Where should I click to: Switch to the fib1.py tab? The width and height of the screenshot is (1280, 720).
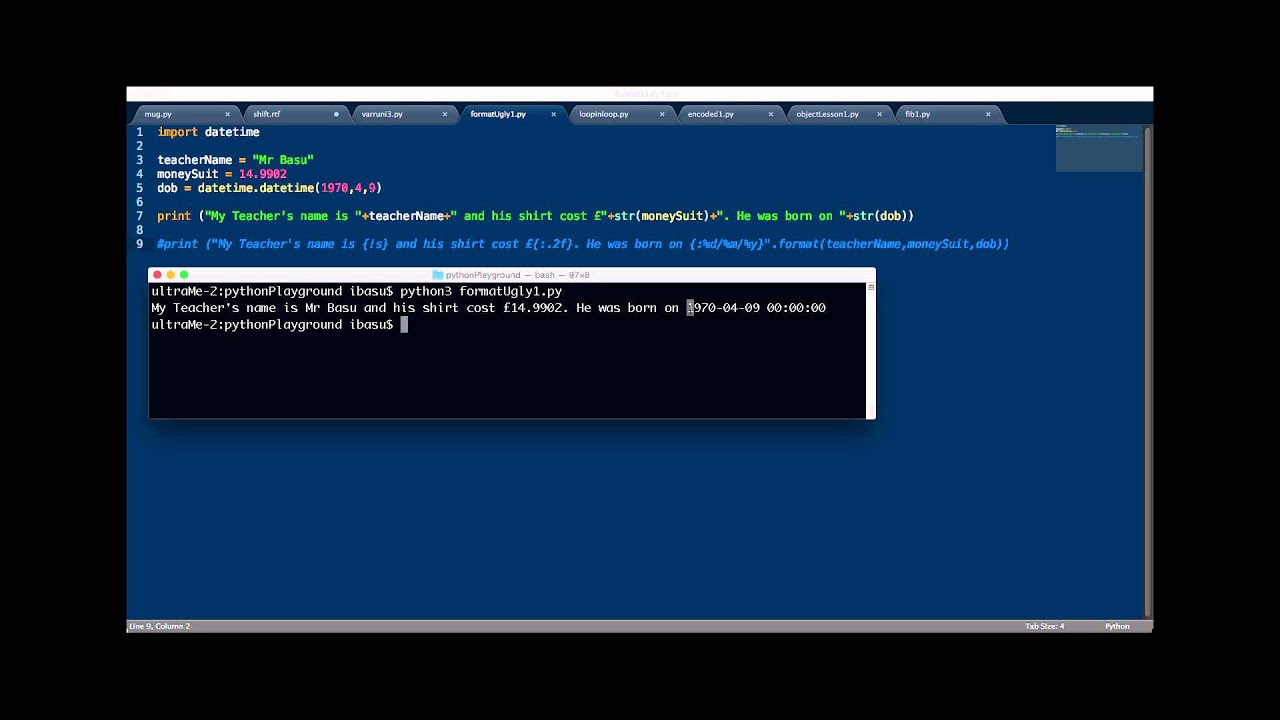[918, 114]
